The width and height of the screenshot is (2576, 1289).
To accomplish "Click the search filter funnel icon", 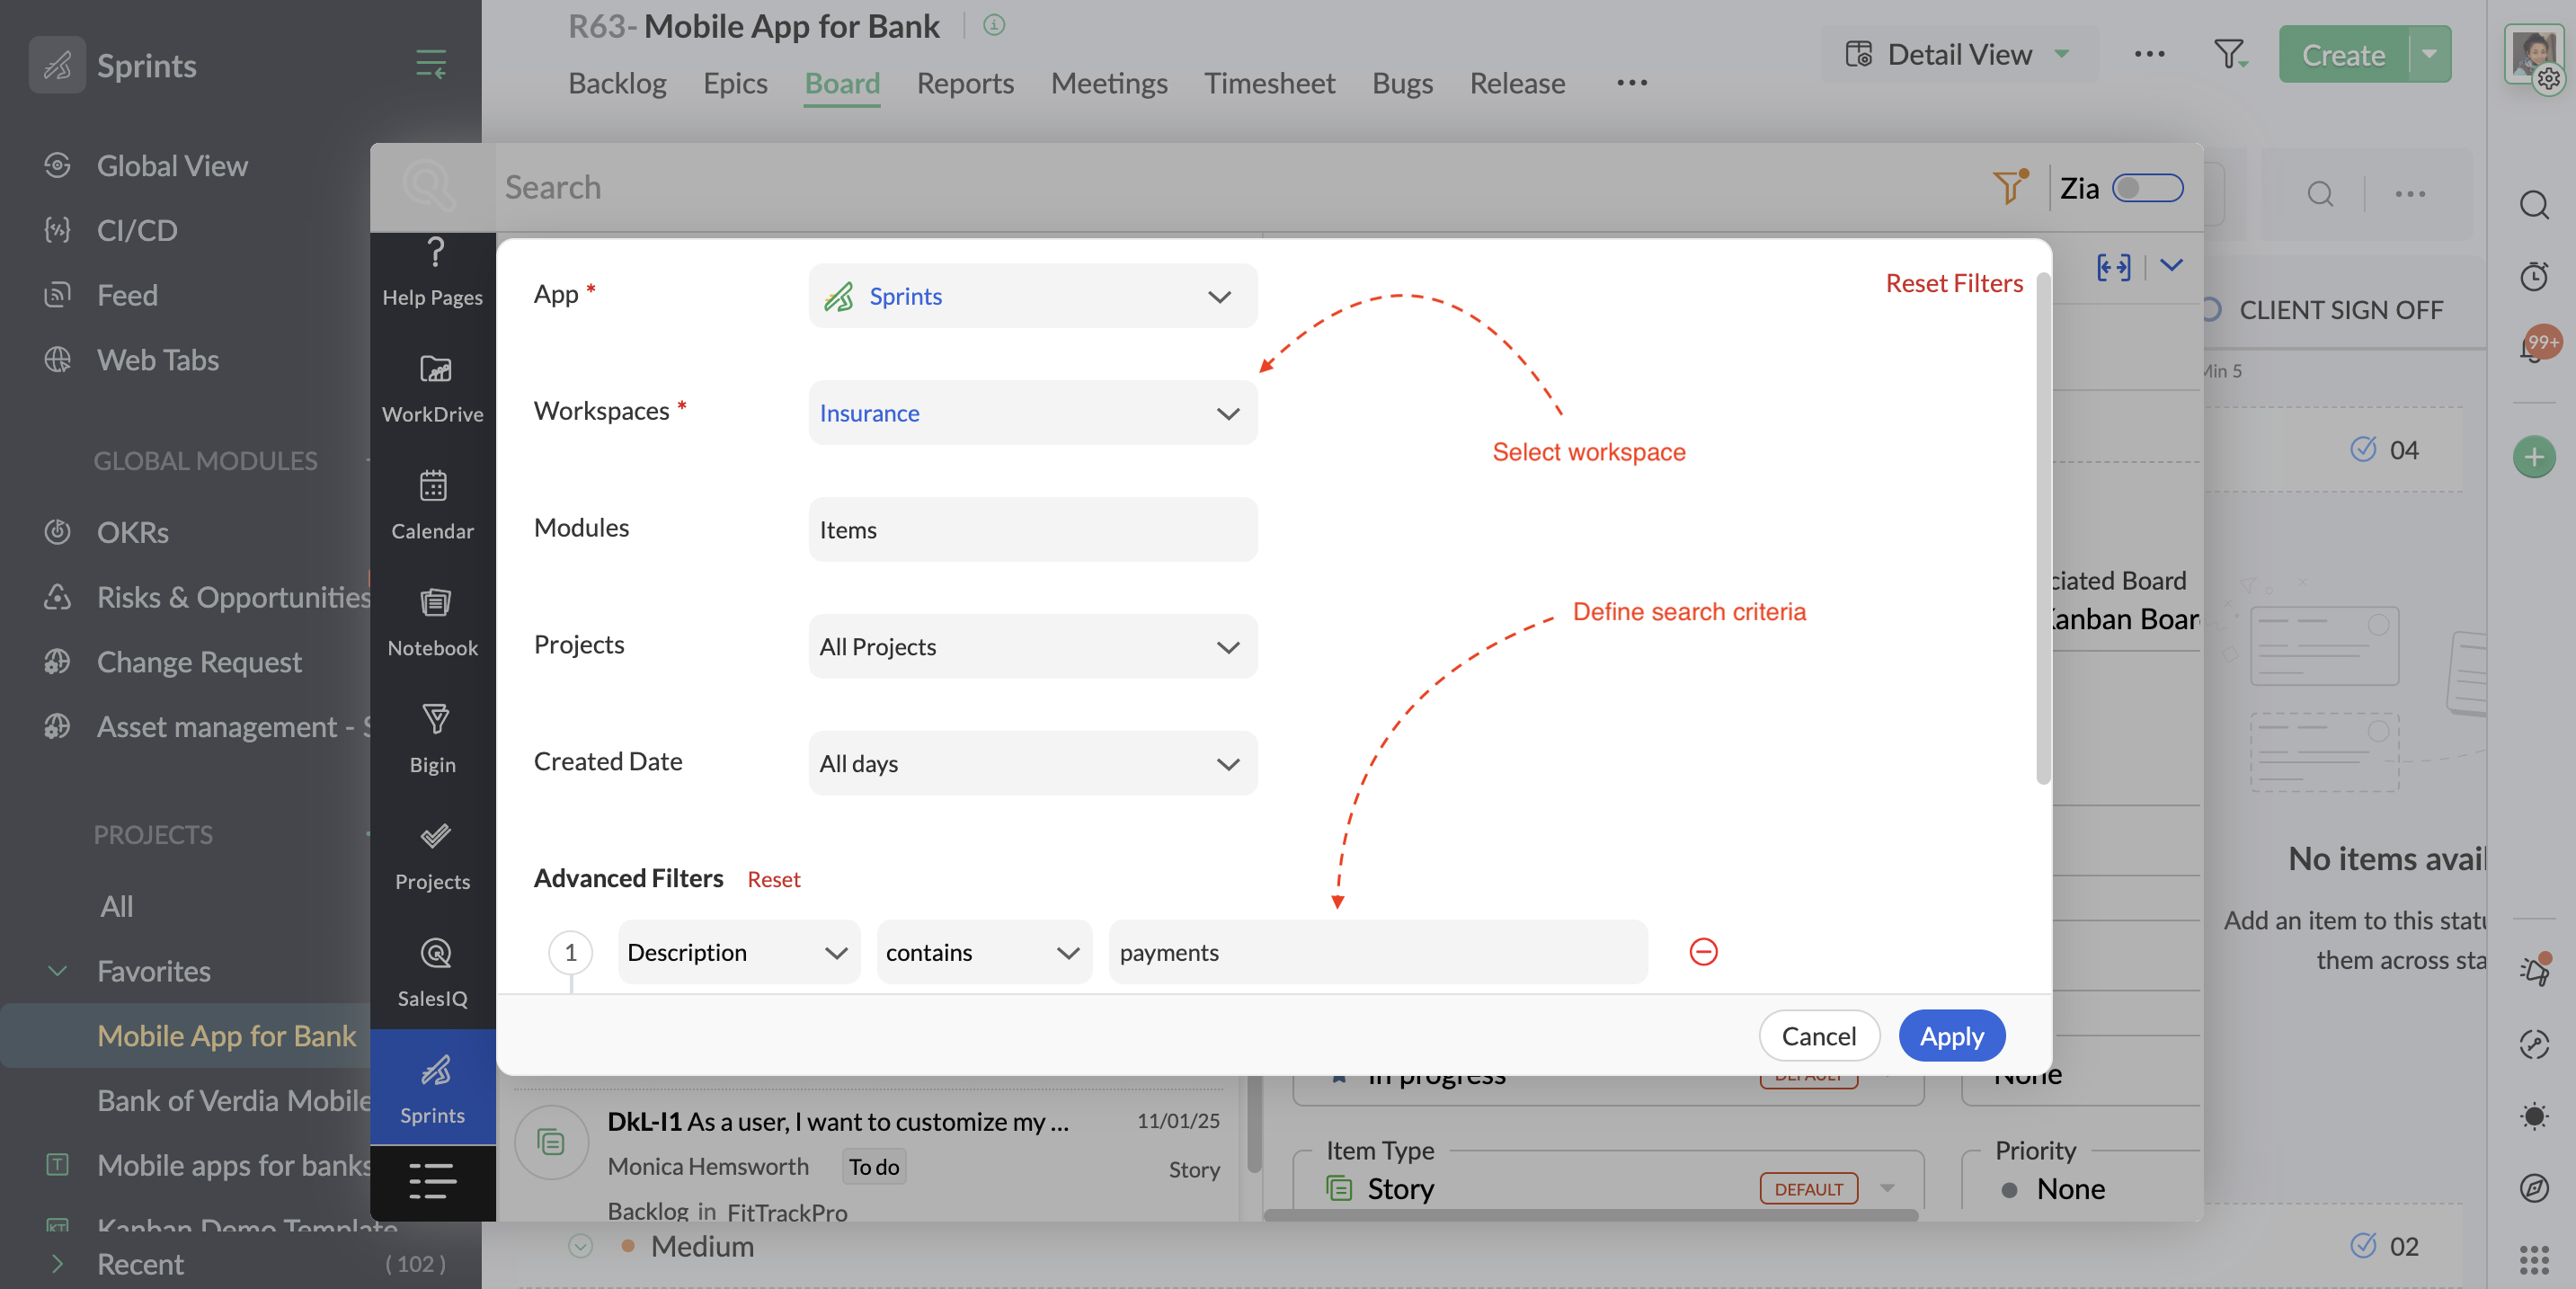I will [x=2009, y=187].
